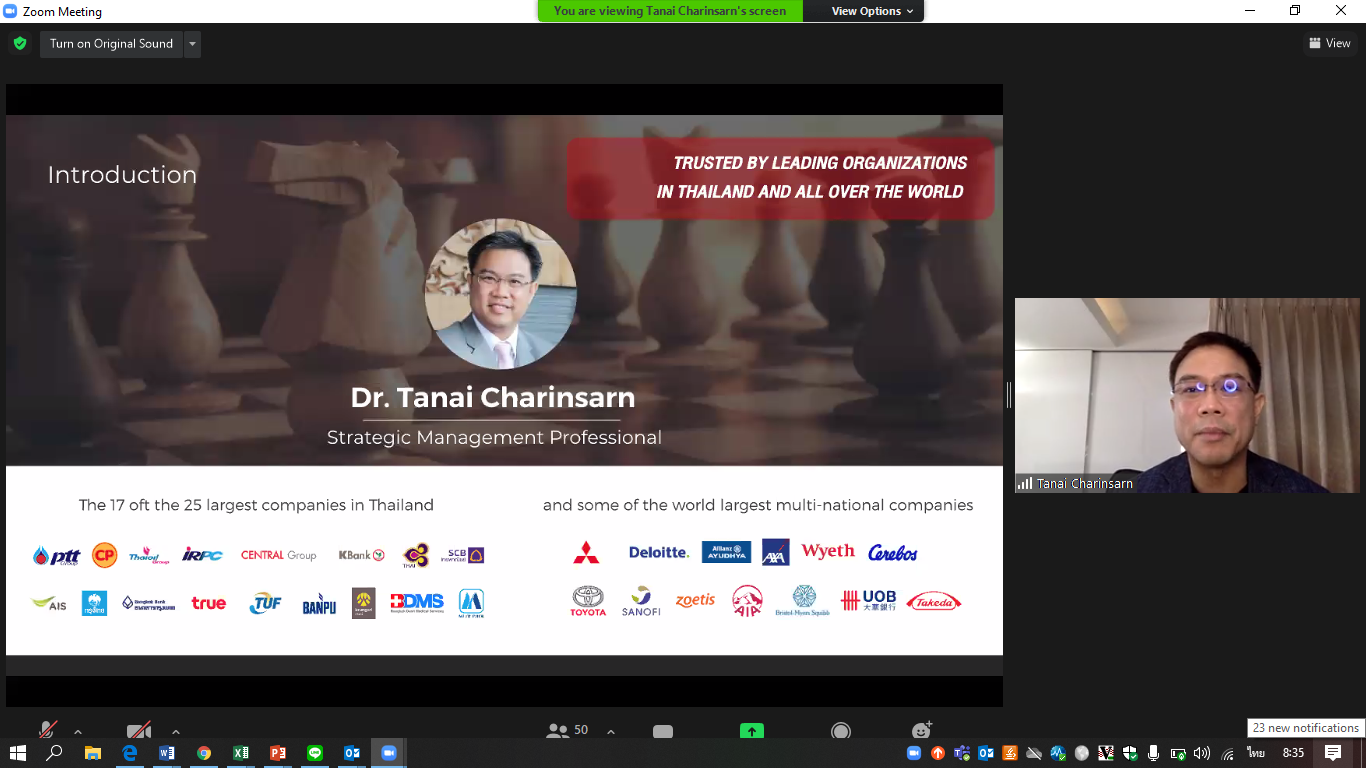Open PowerPoint from the taskbar
The height and width of the screenshot is (768, 1366).
(x=278, y=753)
